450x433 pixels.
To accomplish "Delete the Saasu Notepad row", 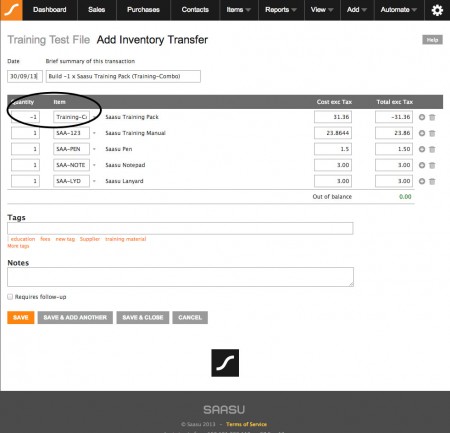I will pos(432,165).
